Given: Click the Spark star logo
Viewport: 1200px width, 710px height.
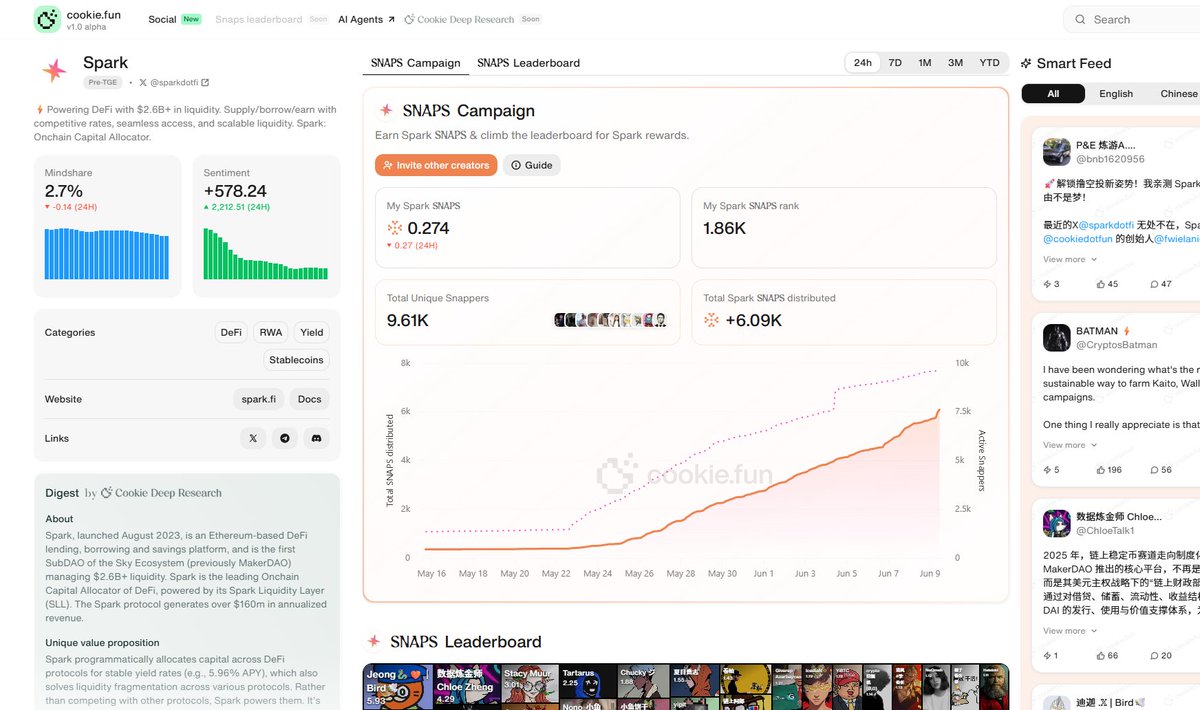Looking at the screenshot, I should point(54,70).
